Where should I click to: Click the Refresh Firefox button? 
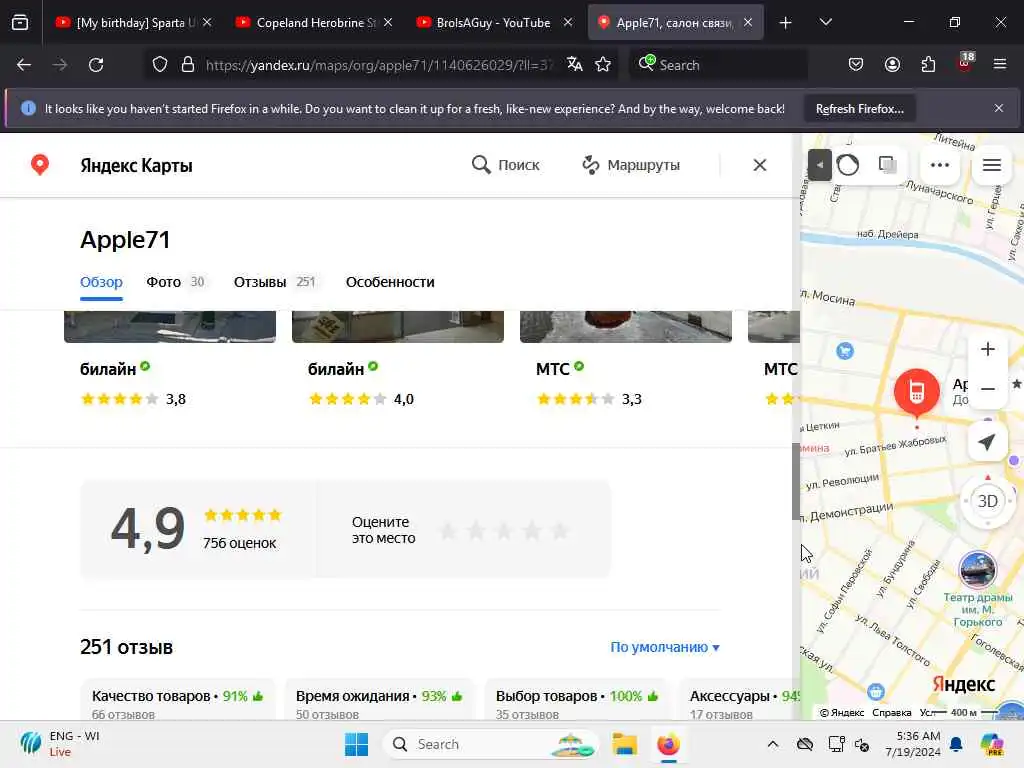click(859, 109)
